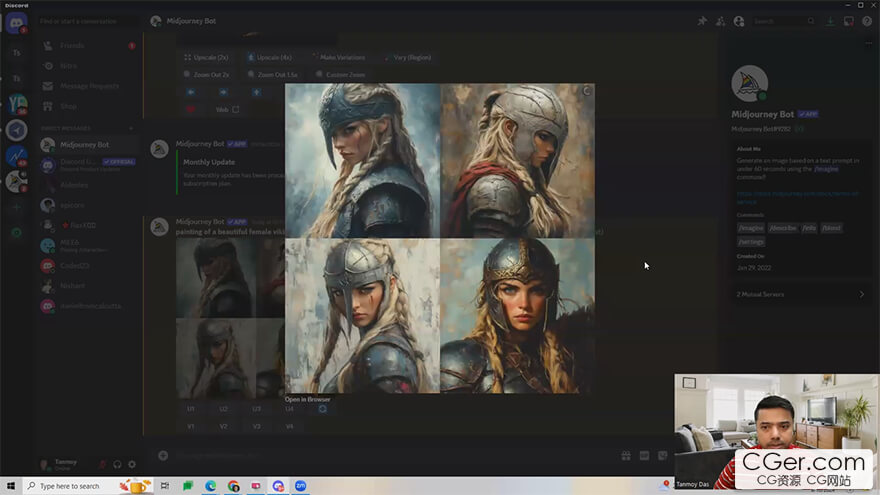Toggle microphone mute icon
The height and width of the screenshot is (495, 880).
pos(102,465)
